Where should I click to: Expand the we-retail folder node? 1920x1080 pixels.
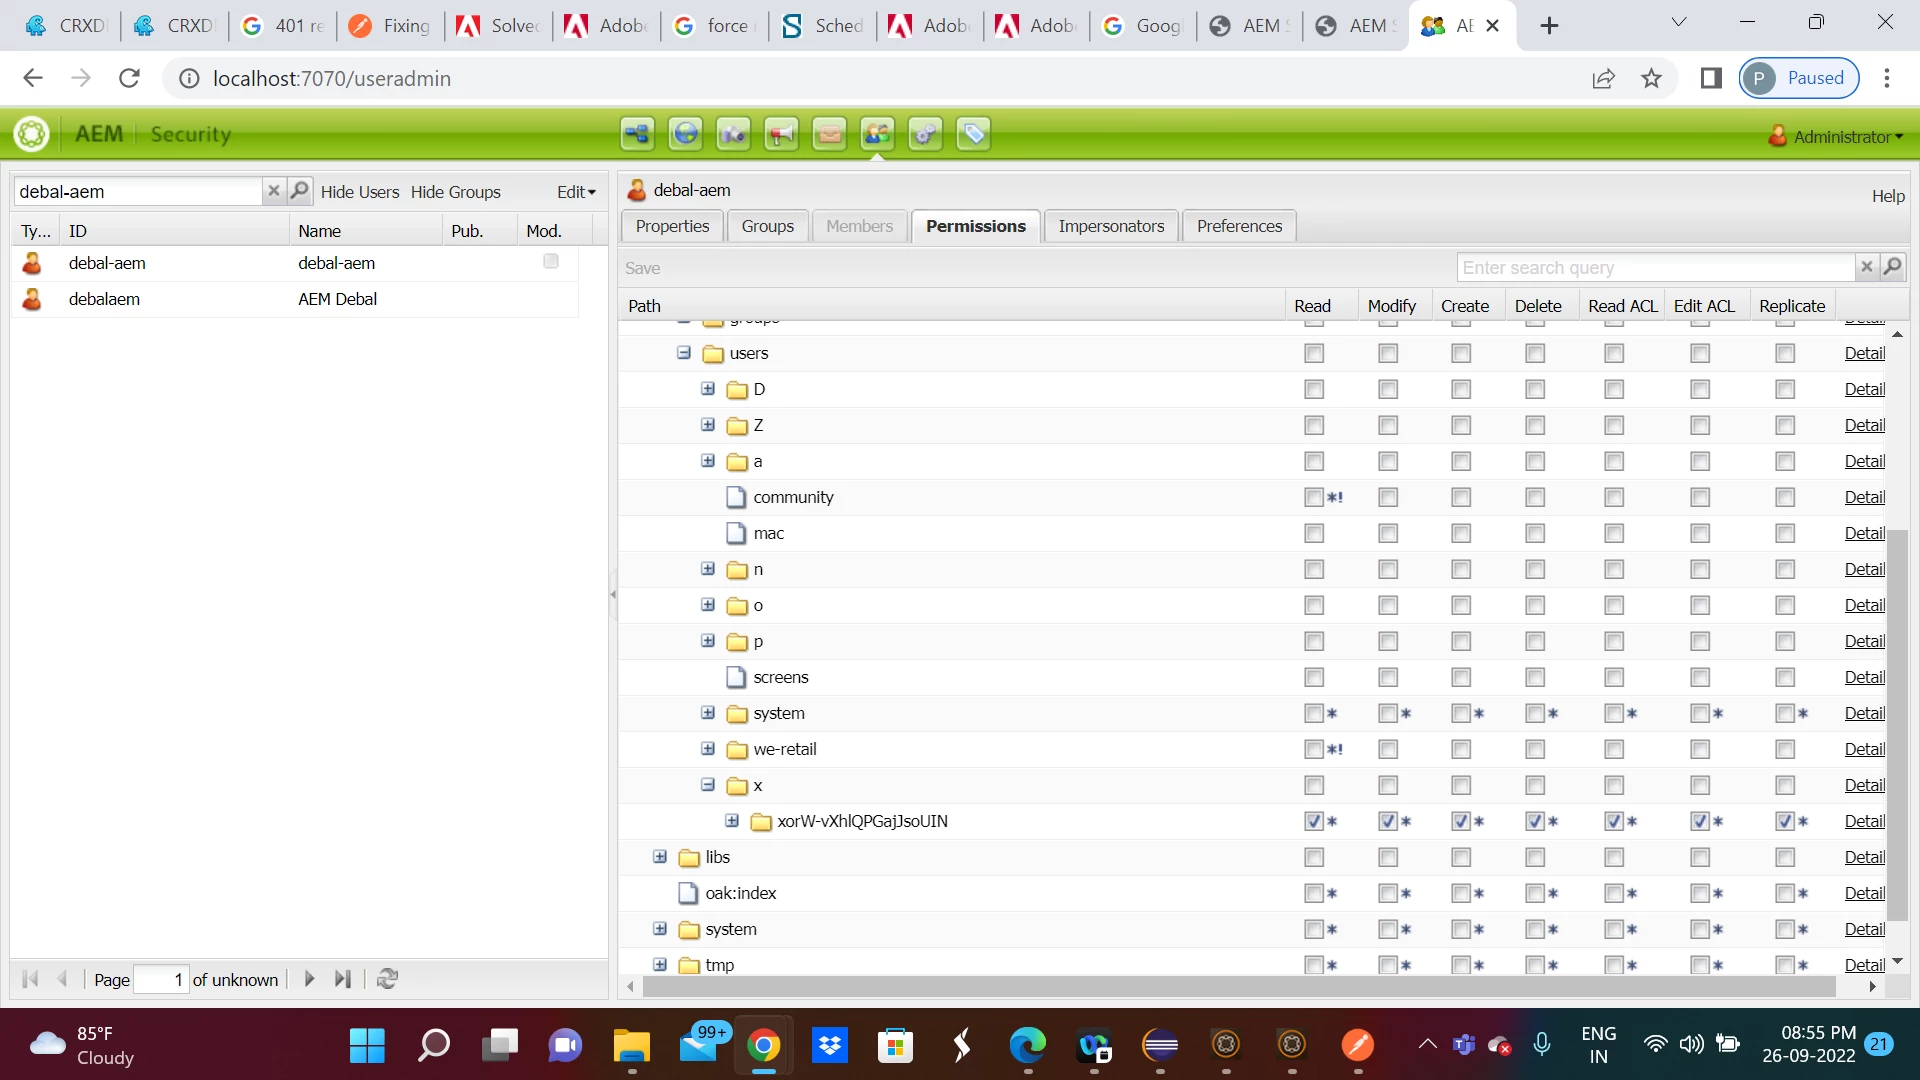point(708,749)
